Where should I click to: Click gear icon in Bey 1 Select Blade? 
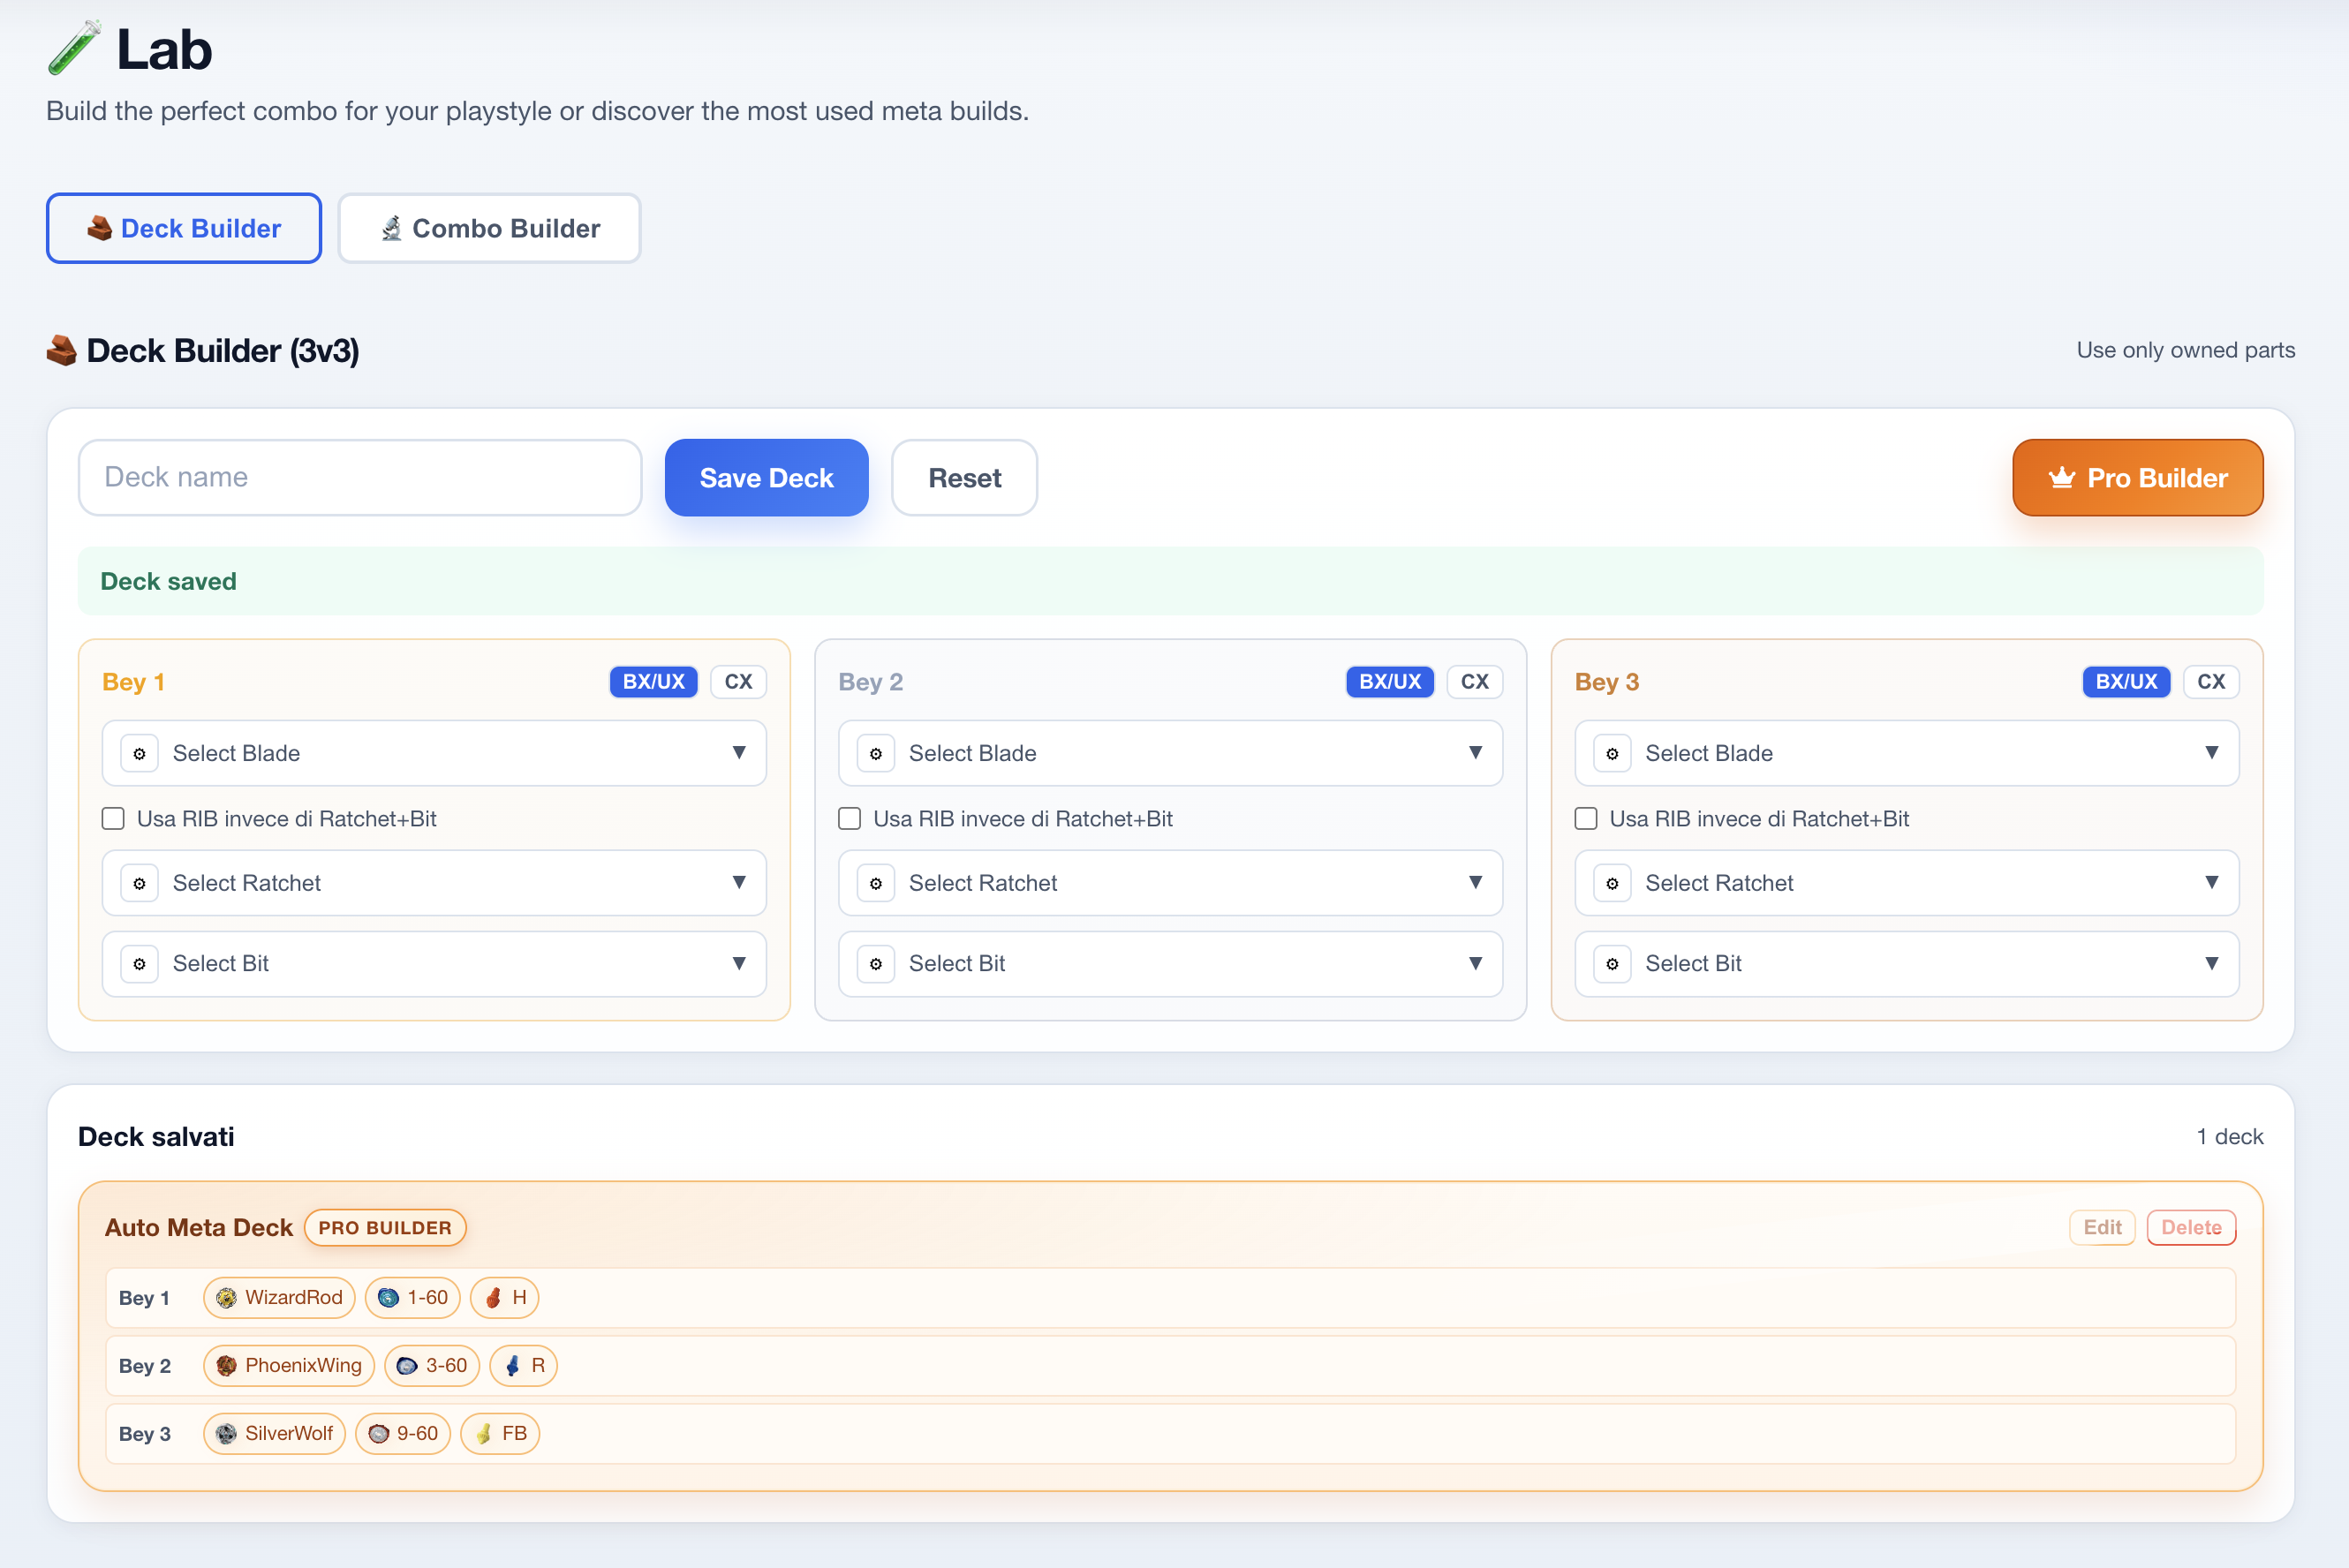pos(140,753)
